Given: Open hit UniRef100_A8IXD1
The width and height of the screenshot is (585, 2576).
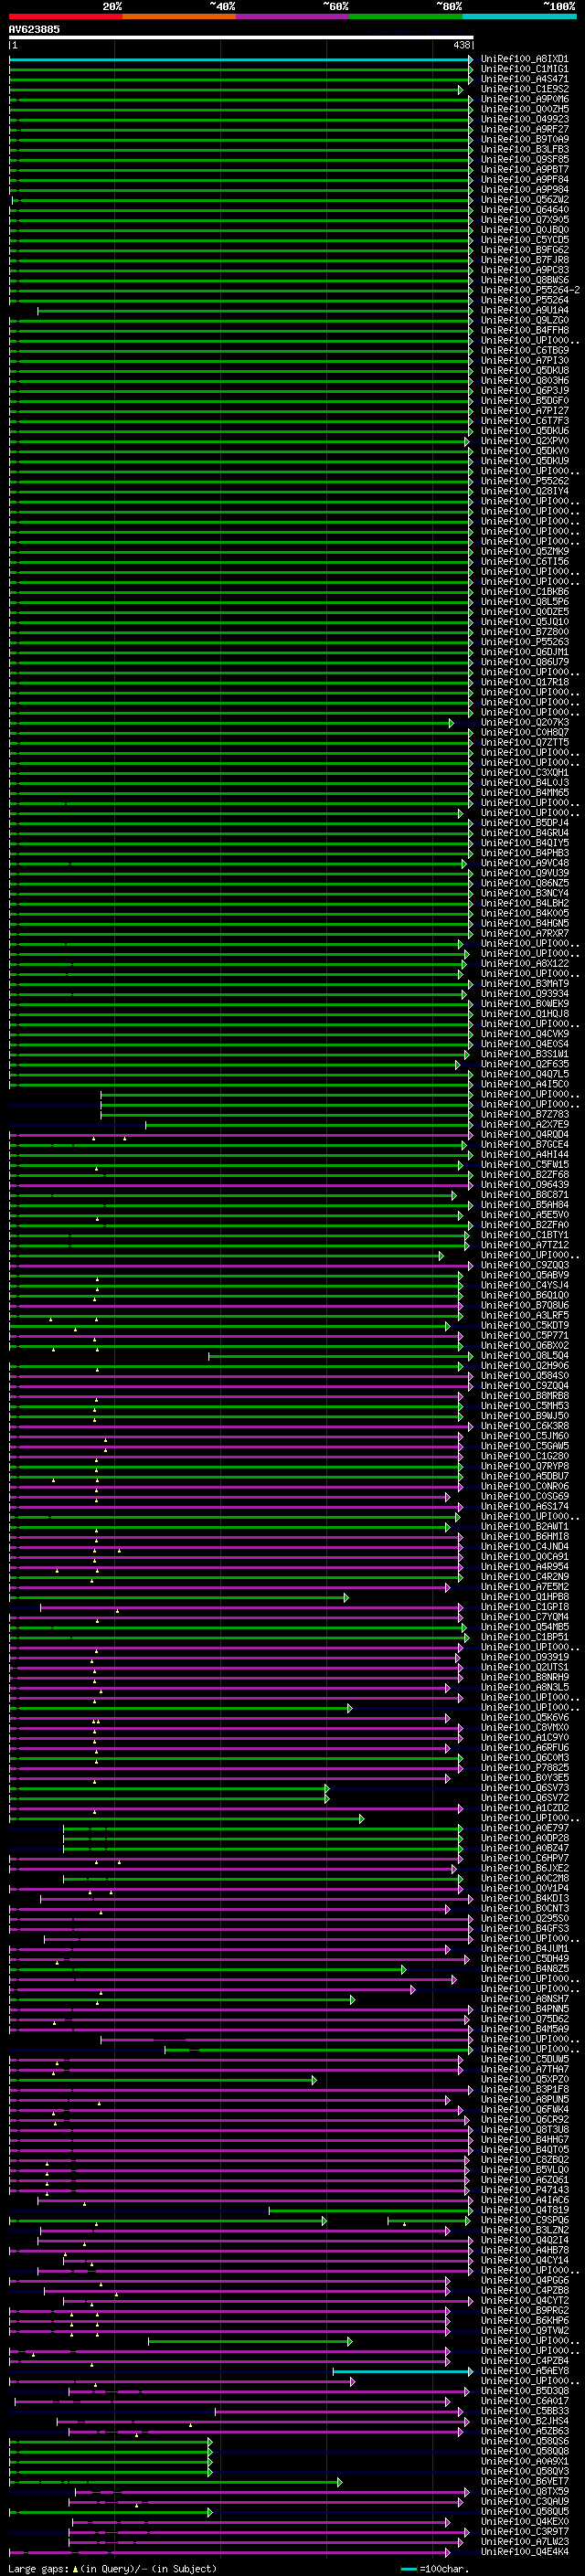Looking at the screenshot, I should pyautogui.click(x=525, y=60).
